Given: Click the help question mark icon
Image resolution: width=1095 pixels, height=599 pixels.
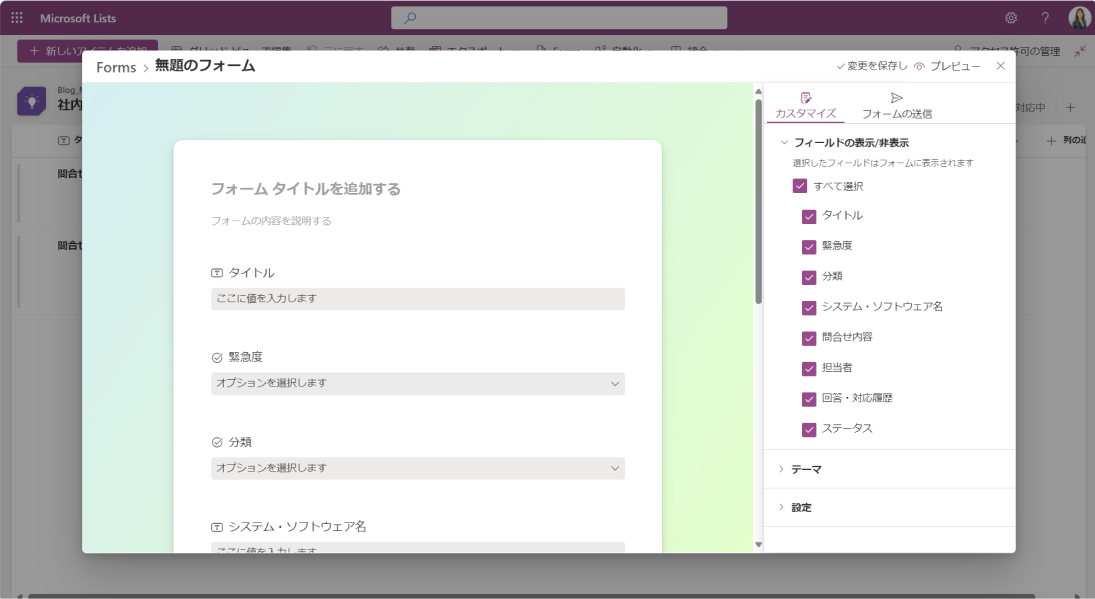Looking at the screenshot, I should 1045,18.
